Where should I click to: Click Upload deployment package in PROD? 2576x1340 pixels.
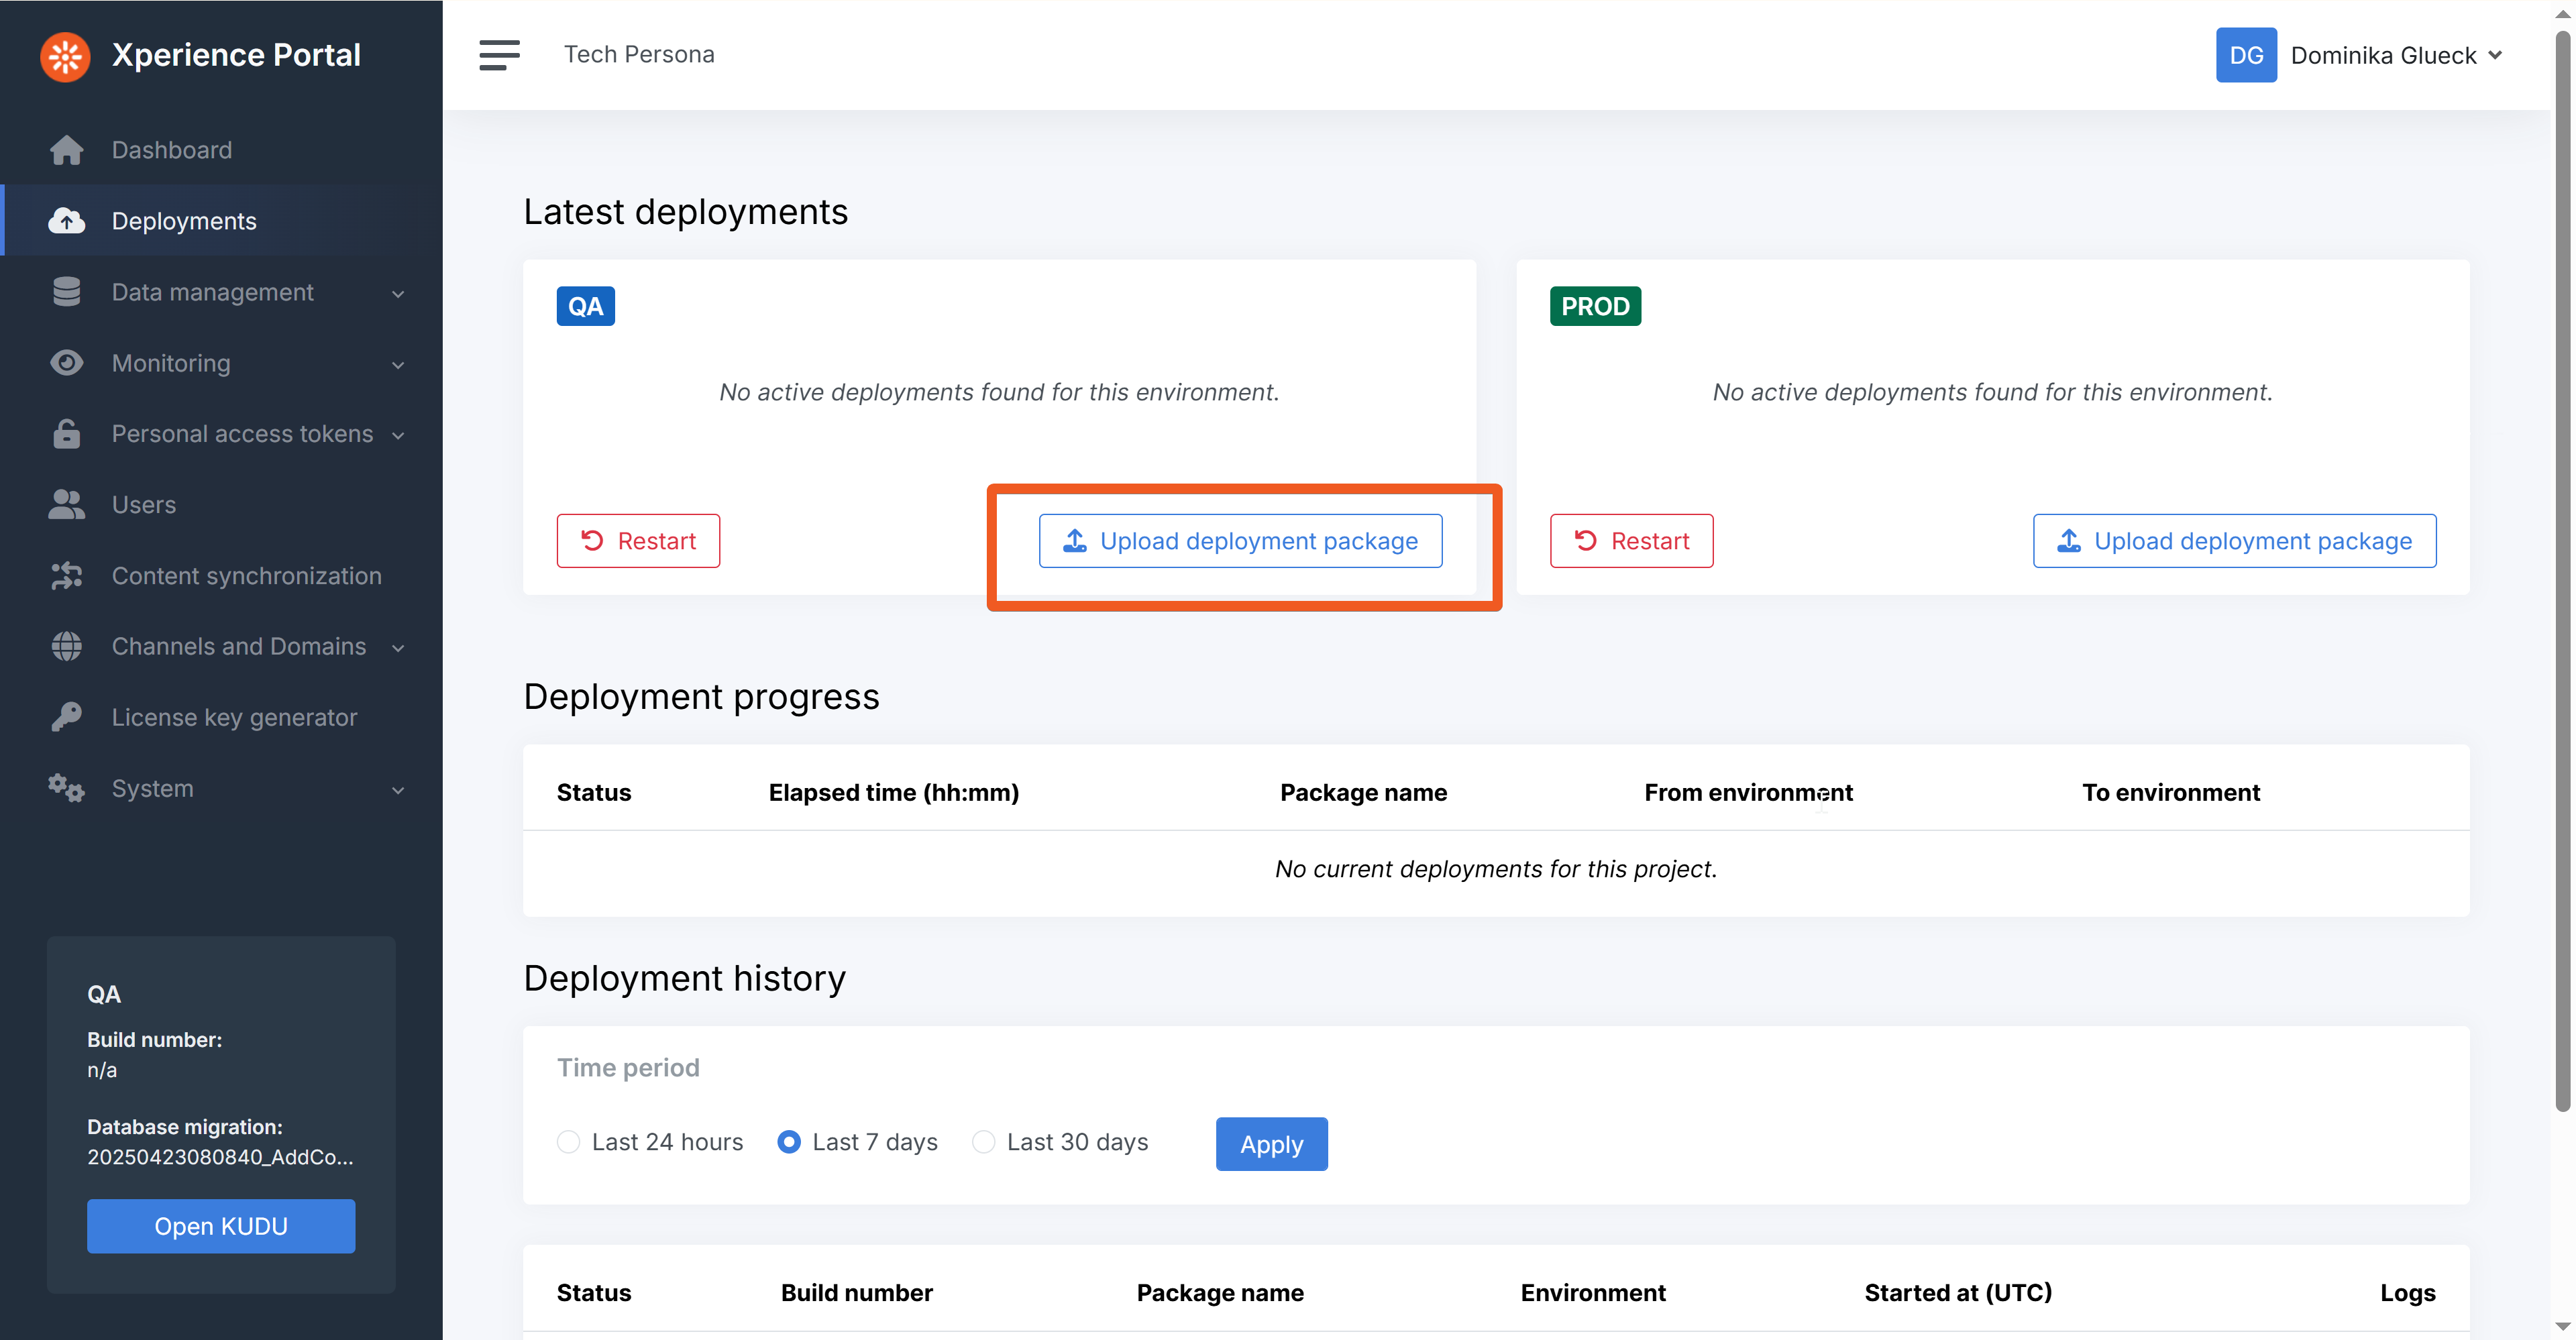(2234, 541)
